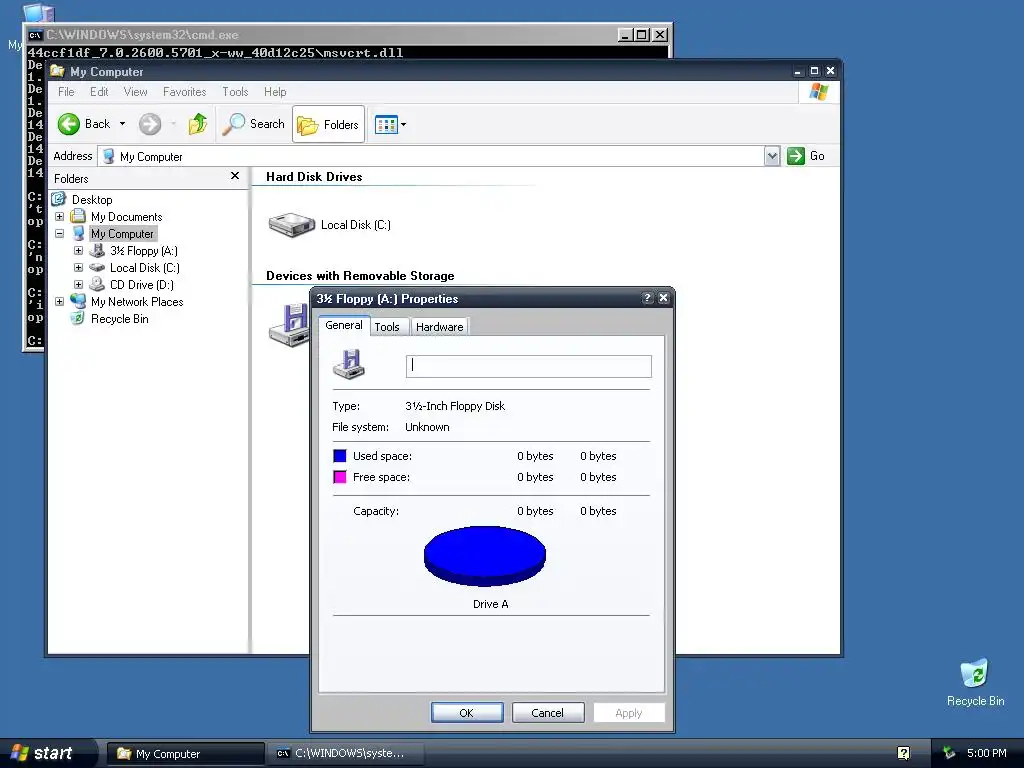Activate My Computer taskbar button

point(185,754)
